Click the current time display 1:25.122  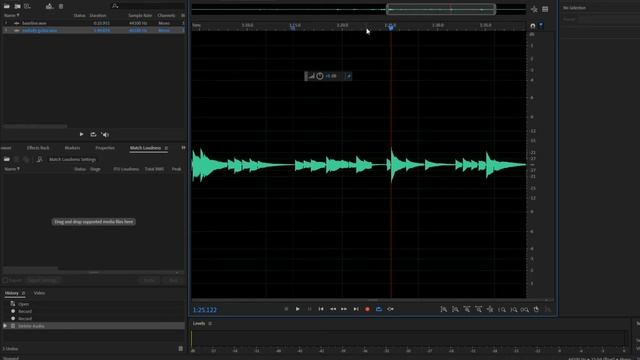pyautogui.click(x=204, y=310)
